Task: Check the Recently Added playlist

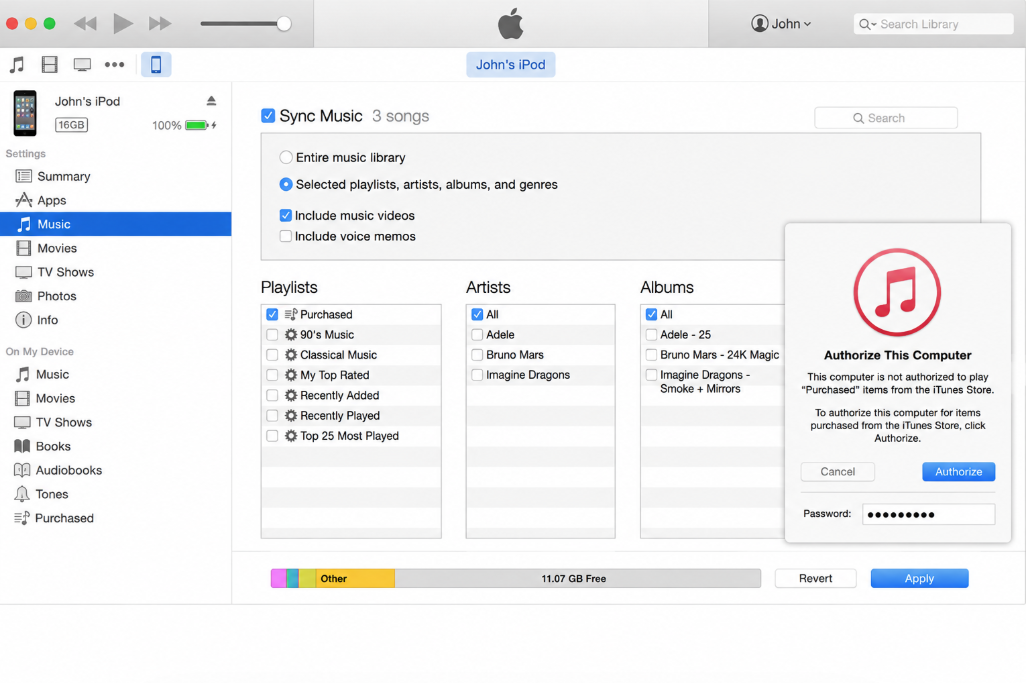Action: [272, 395]
